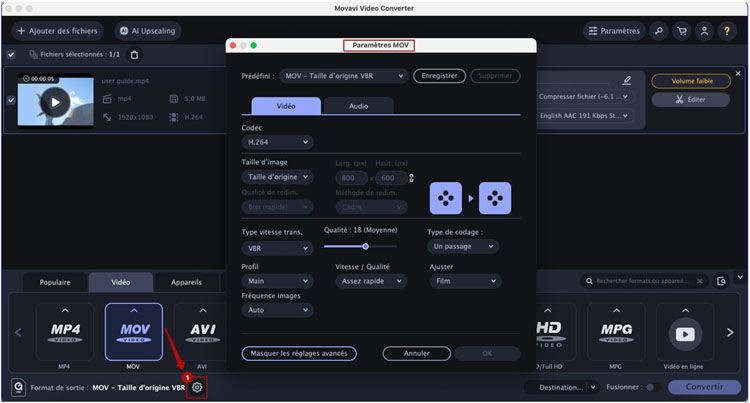Click the format detection icon at bottom left
750x403 pixels.
point(18,387)
